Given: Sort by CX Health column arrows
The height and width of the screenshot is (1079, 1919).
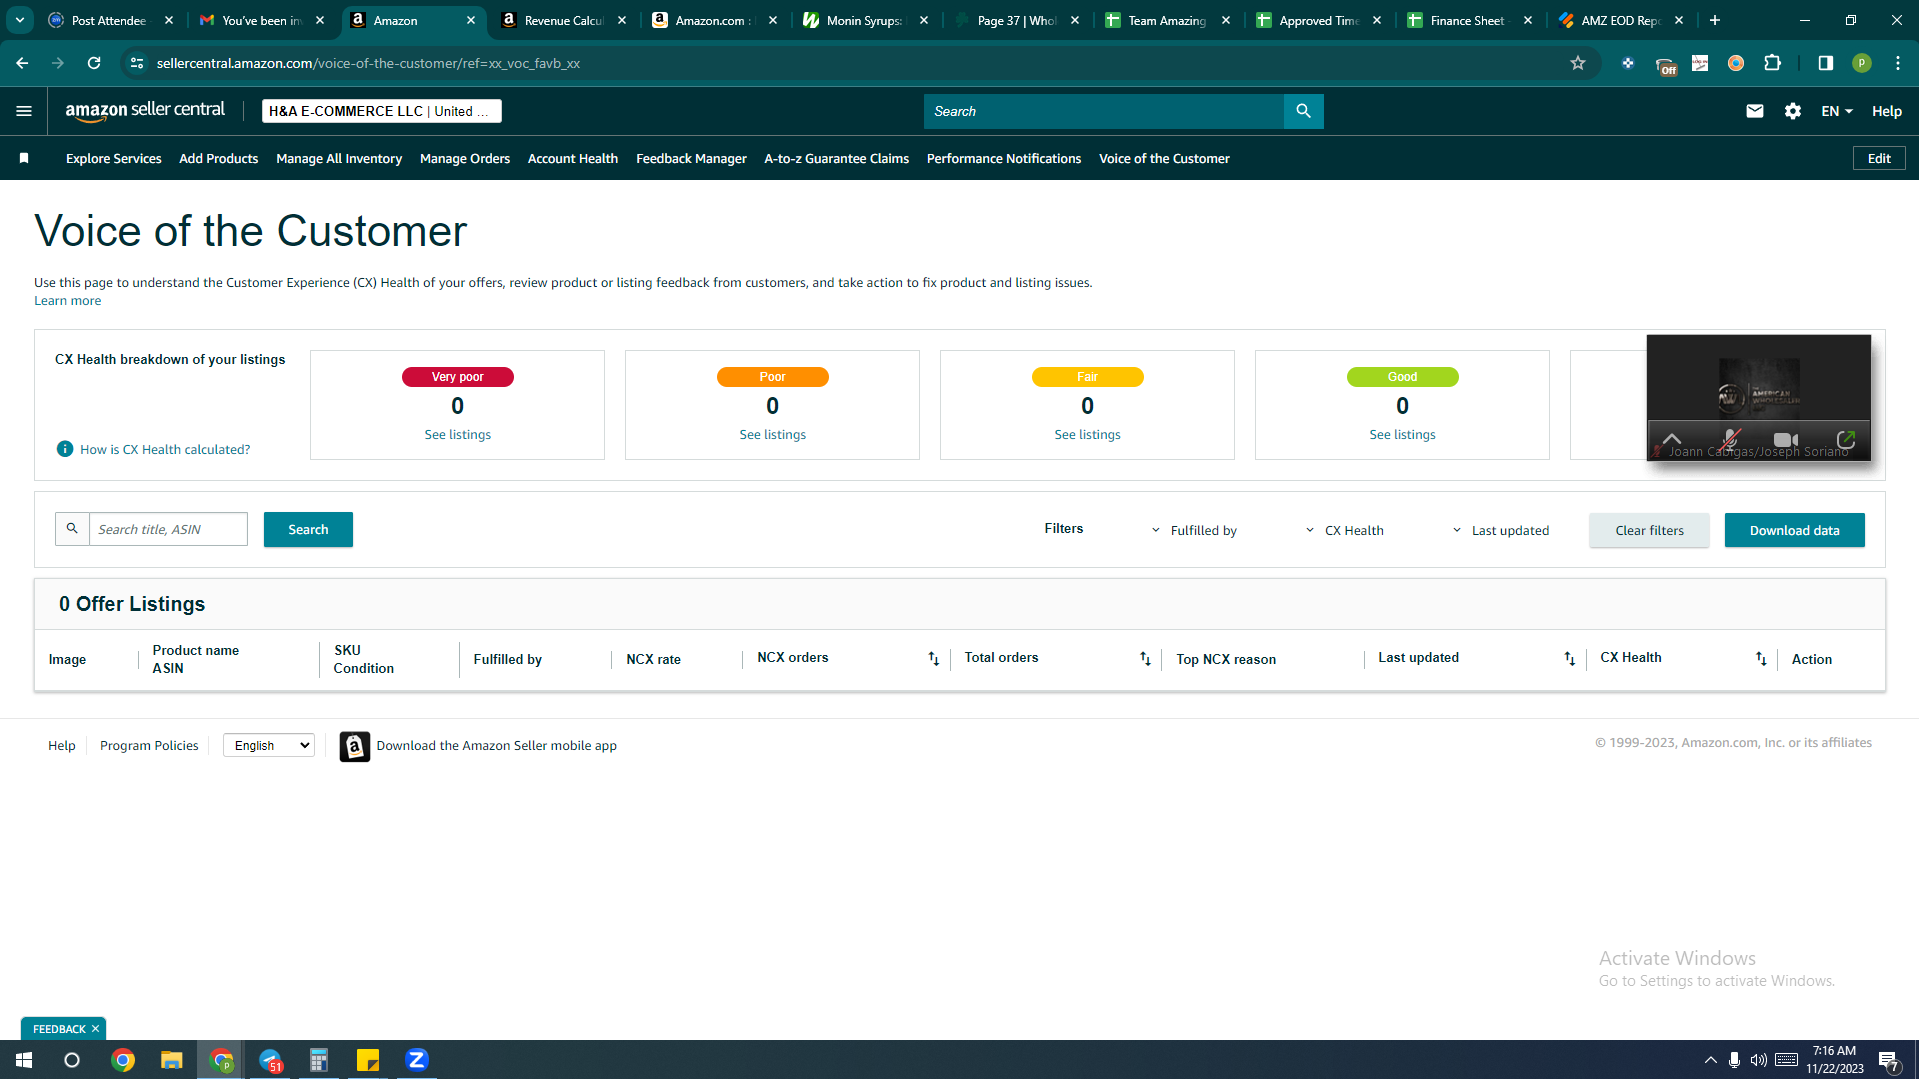Looking at the screenshot, I should pyautogui.click(x=1761, y=658).
